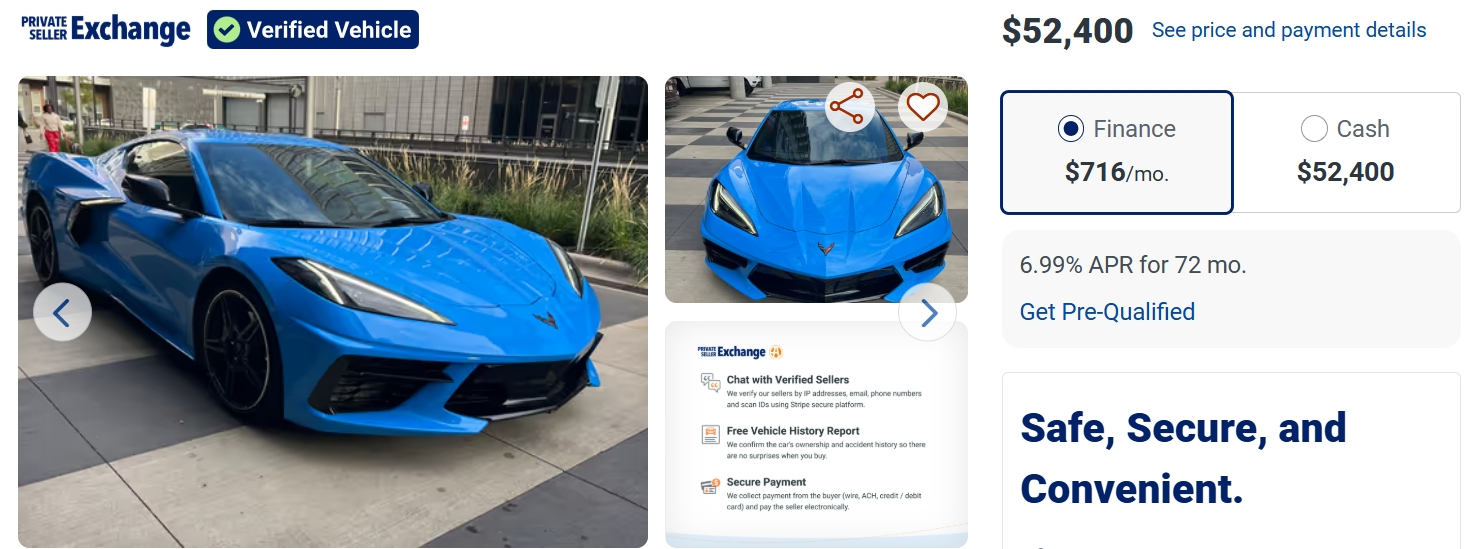Click the Private Seller Exchange logo

(105, 29)
